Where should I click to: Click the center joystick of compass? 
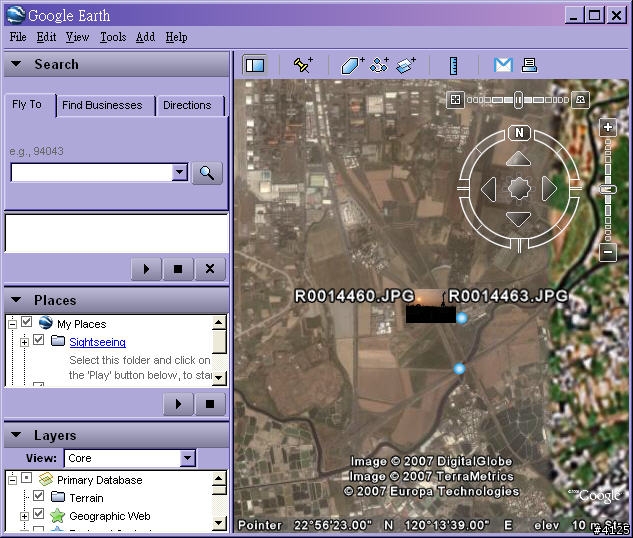(x=519, y=188)
